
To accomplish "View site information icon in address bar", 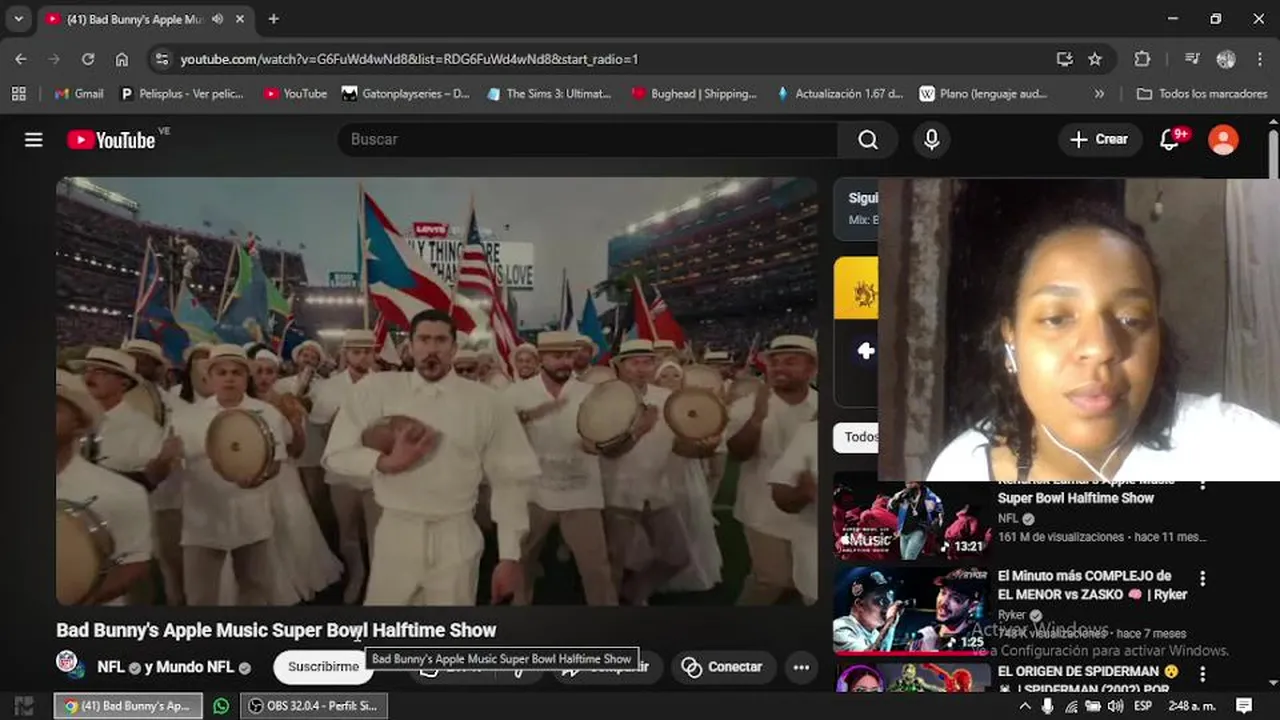I will coord(162,59).
